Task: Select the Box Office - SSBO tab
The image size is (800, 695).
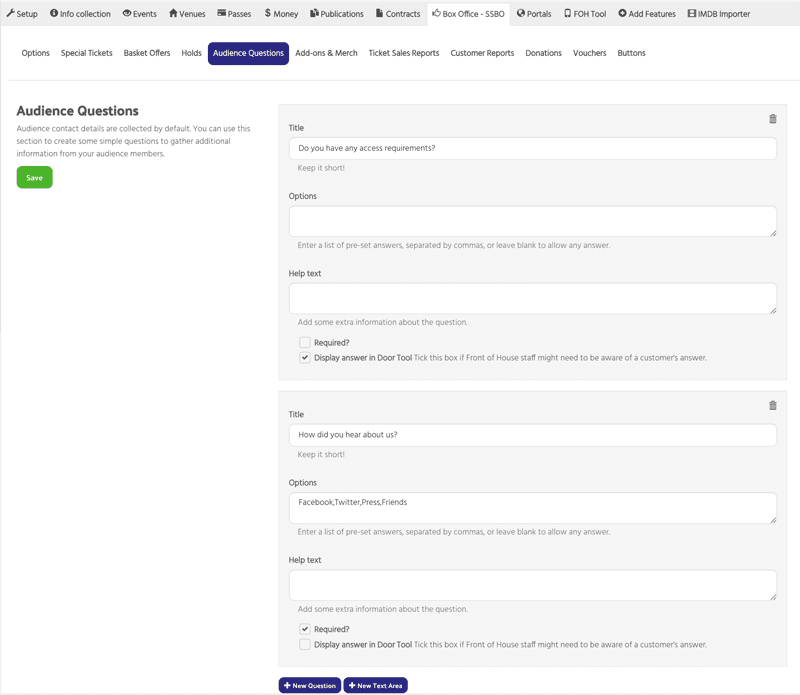Action: (468, 14)
